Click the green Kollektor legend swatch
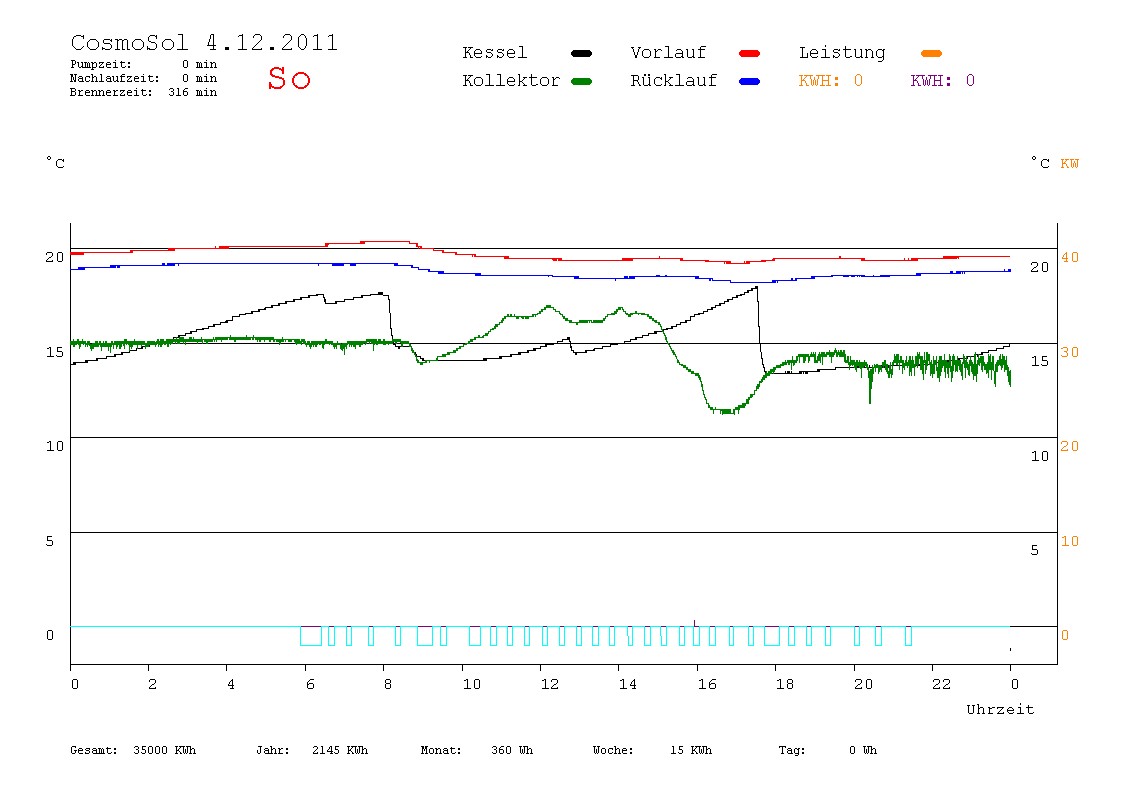This screenshot has height=812, width=1148. (581, 81)
